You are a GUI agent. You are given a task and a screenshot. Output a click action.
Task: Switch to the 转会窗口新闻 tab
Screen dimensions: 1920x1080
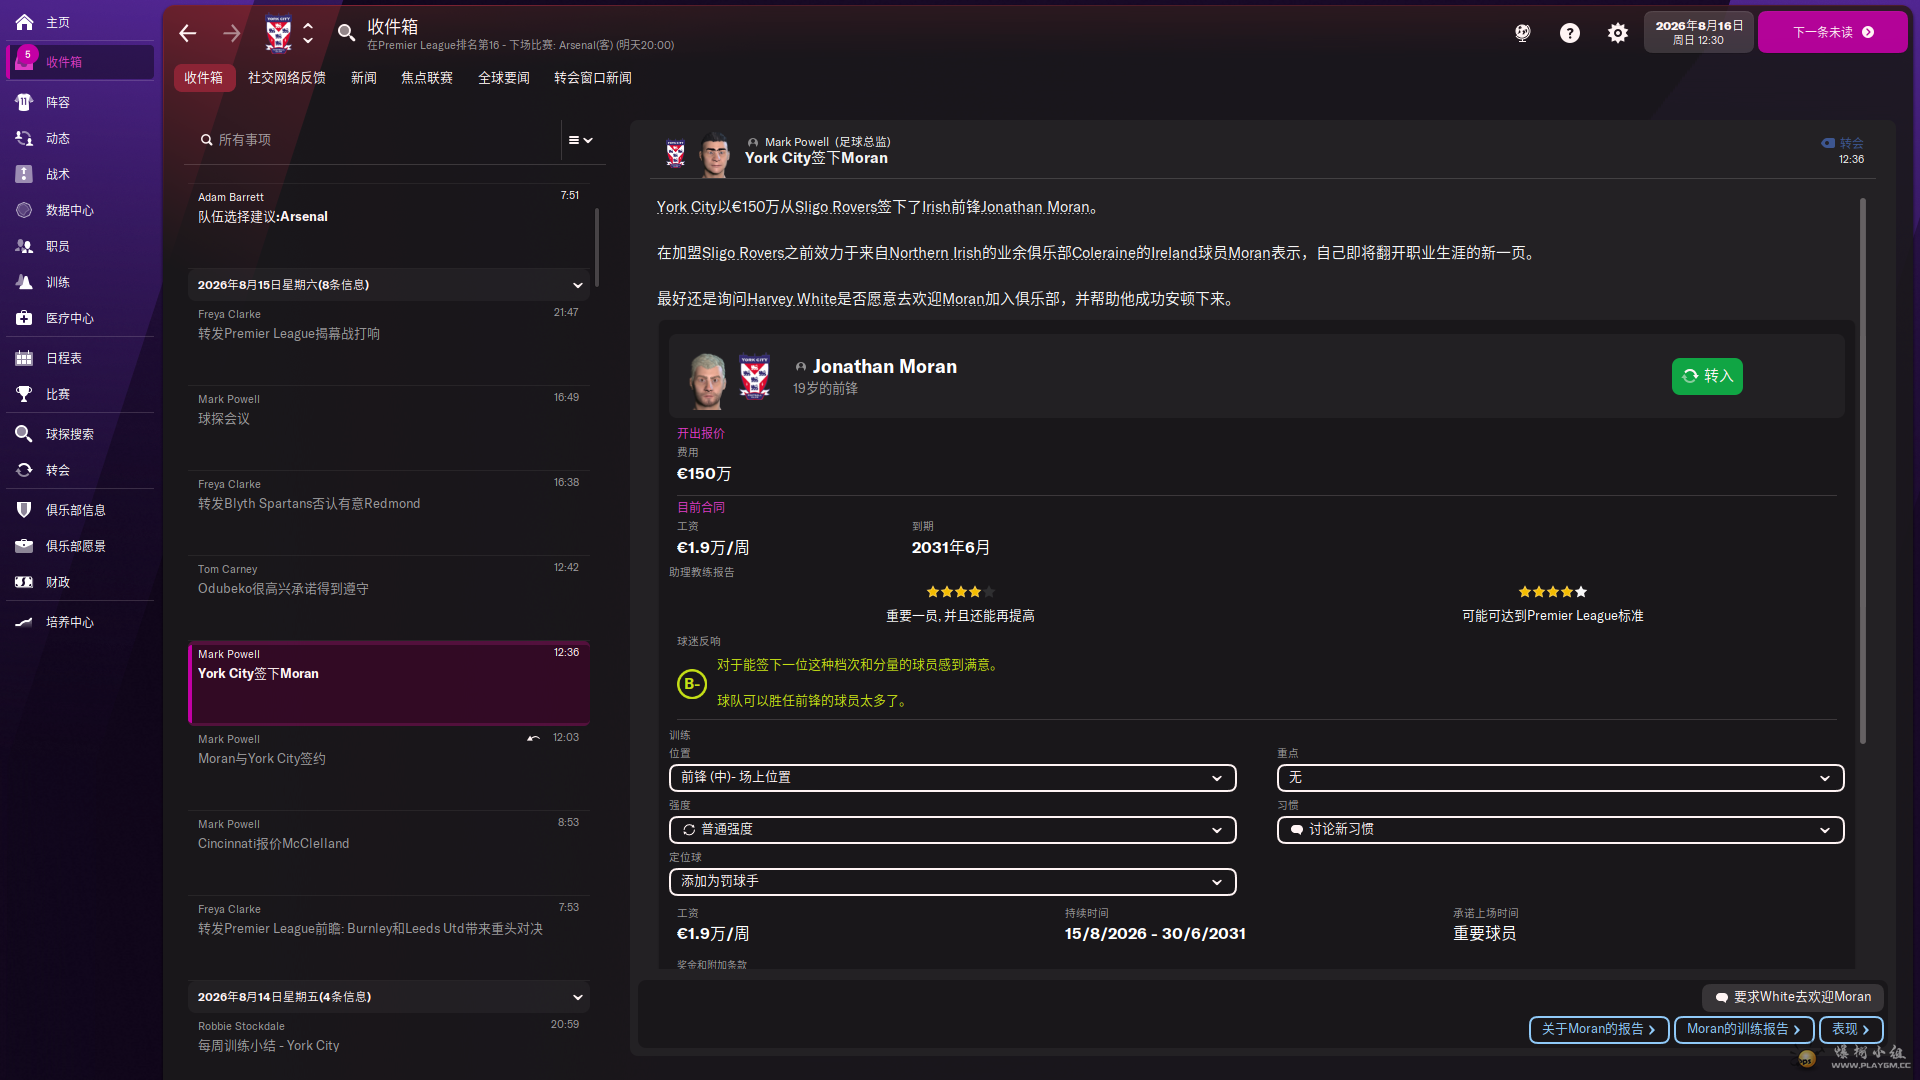[x=593, y=78]
